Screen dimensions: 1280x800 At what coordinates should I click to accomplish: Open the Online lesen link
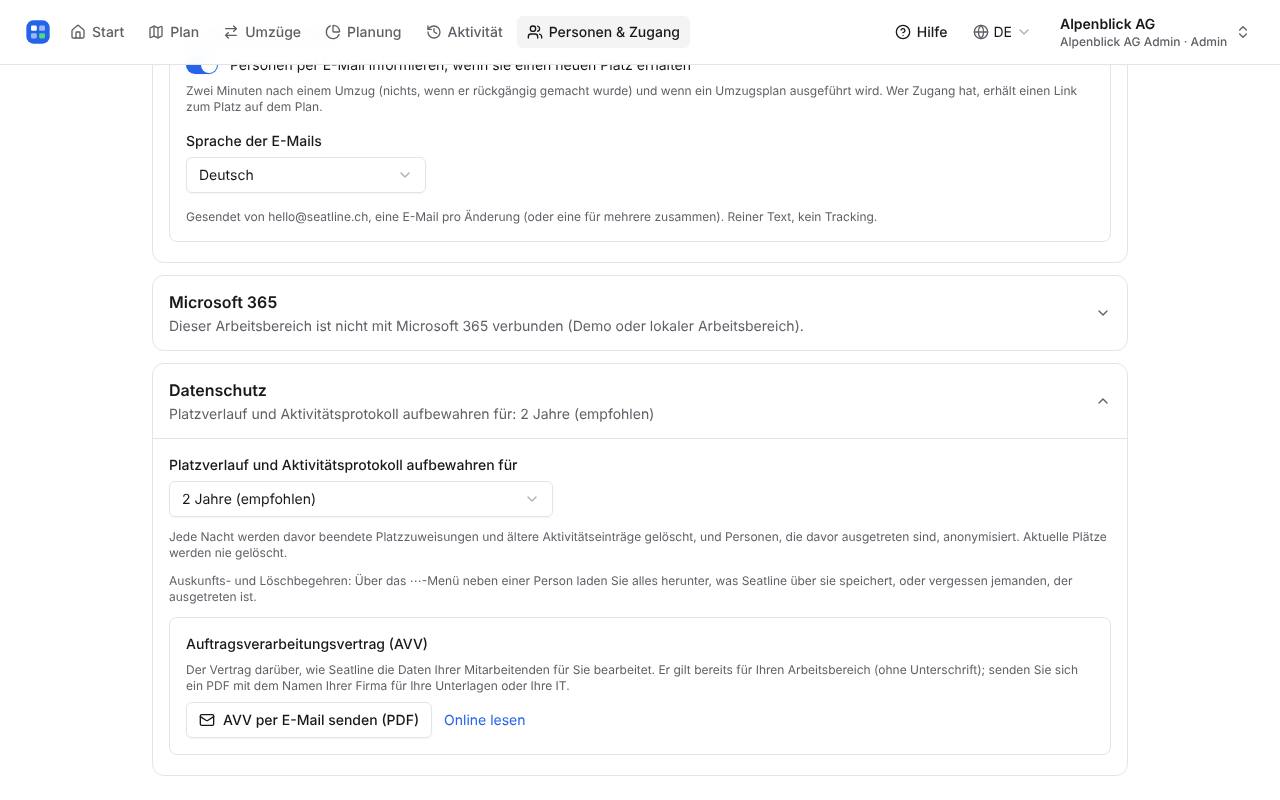tap(484, 720)
